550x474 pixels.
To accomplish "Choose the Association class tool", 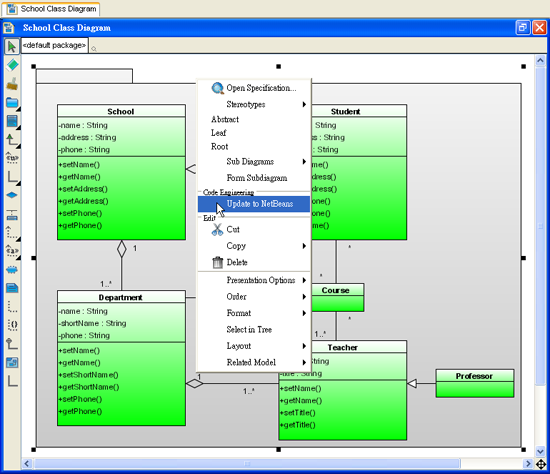I will coord(12,214).
